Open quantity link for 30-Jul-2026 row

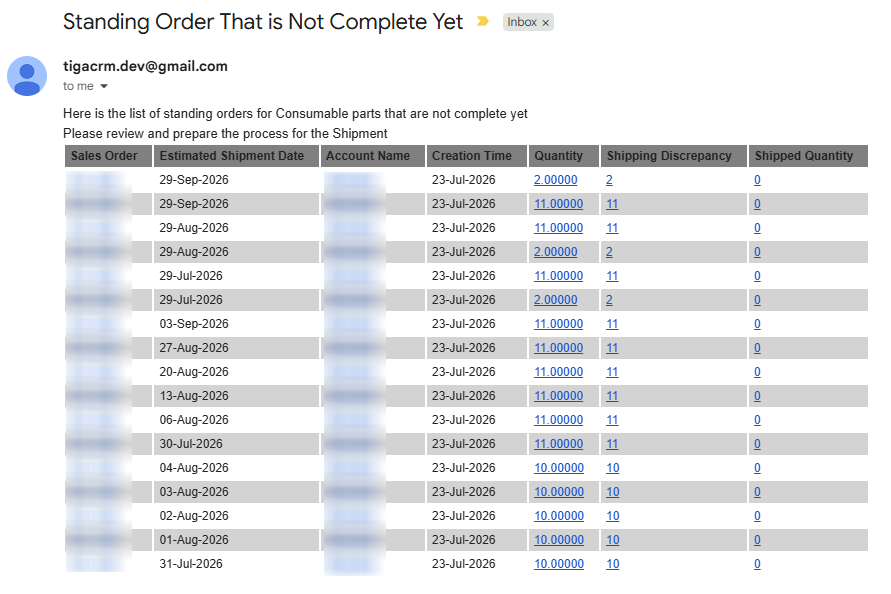pyautogui.click(x=558, y=444)
